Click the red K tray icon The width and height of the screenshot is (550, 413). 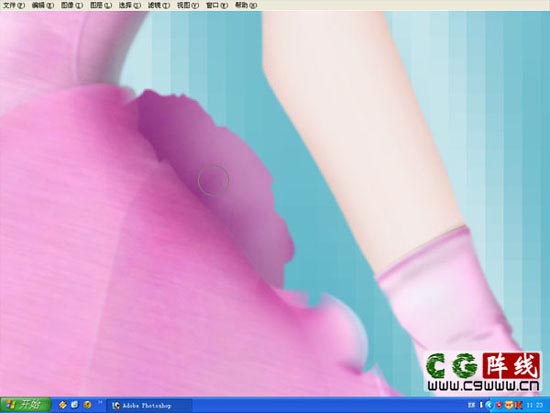coord(518,405)
